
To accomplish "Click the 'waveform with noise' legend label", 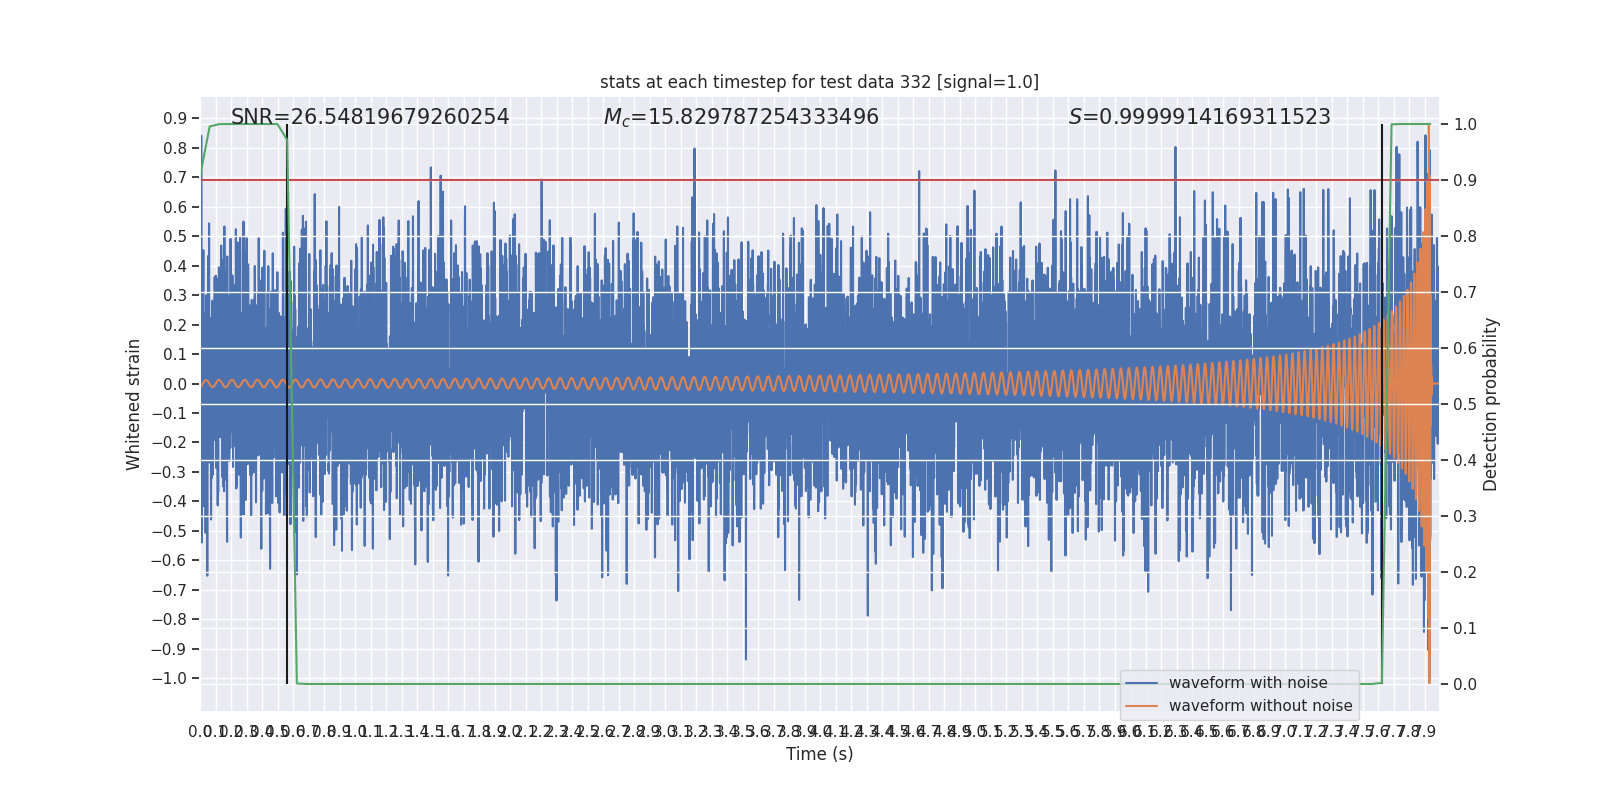I will point(1248,683).
